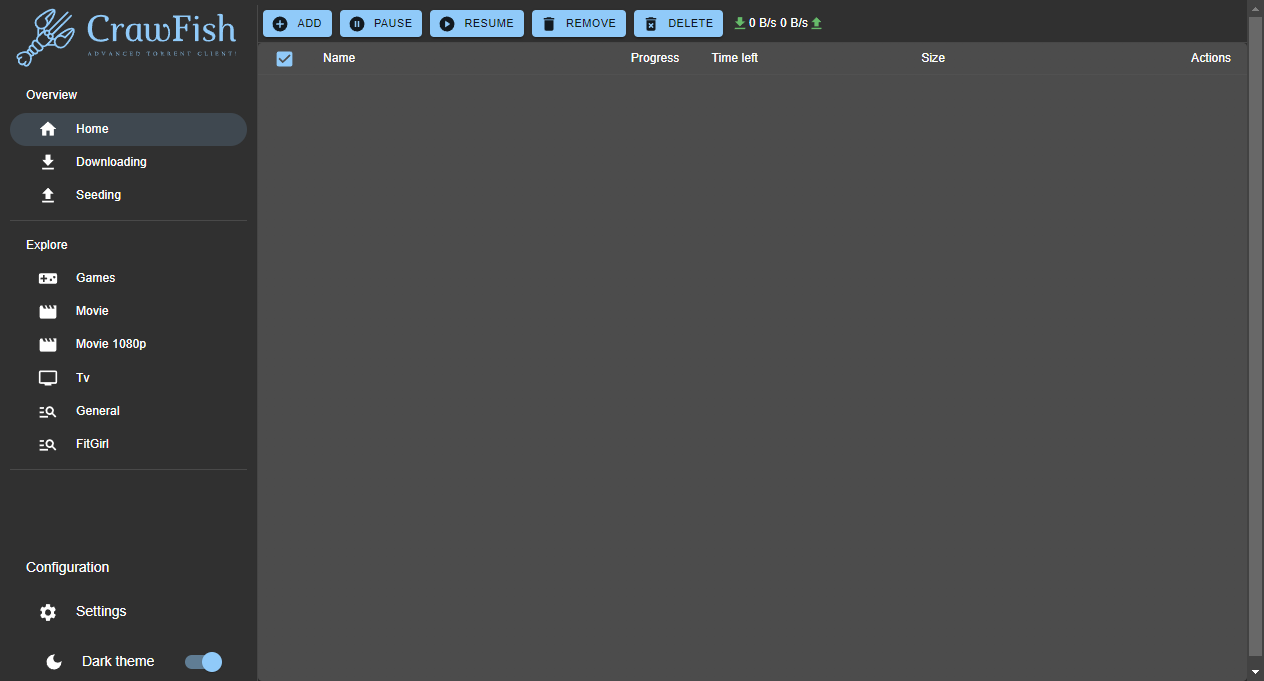This screenshot has height=681, width=1264.
Task: Click the RESUME button
Action: point(477,23)
